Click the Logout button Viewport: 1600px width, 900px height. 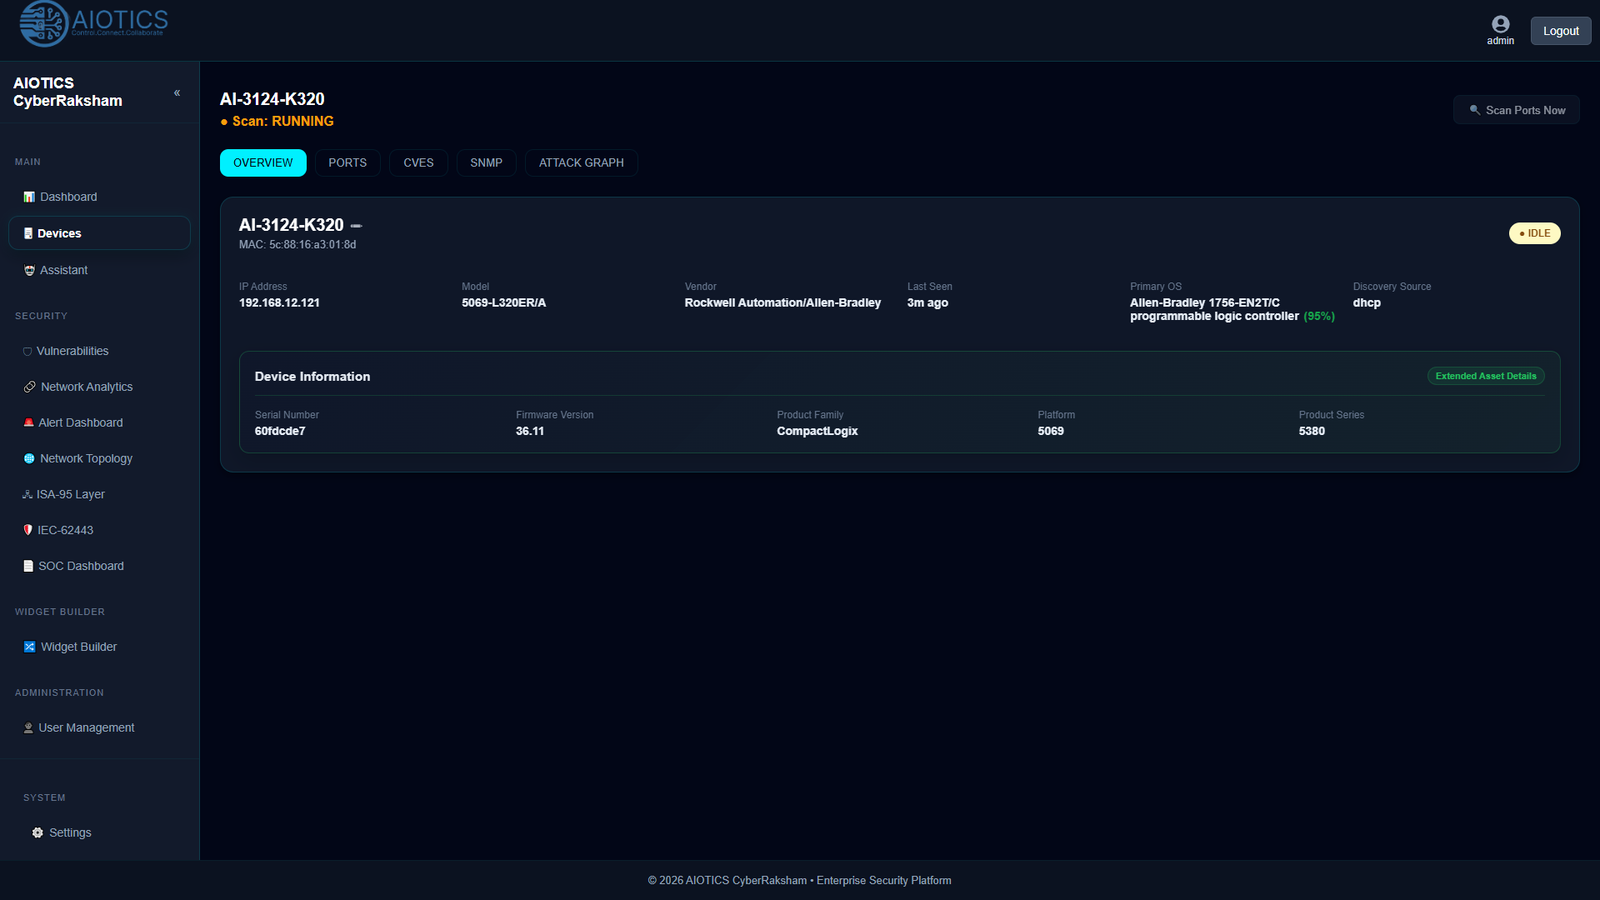[1561, 31]
